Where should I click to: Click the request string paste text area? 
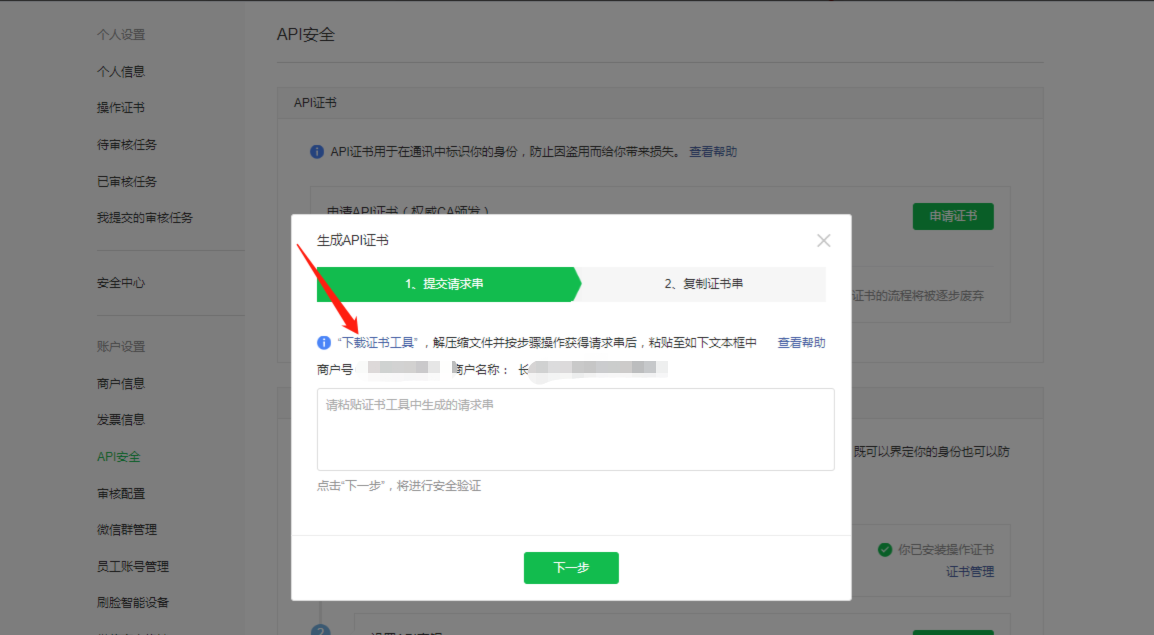pyautogui.click(x=576, y=427)
